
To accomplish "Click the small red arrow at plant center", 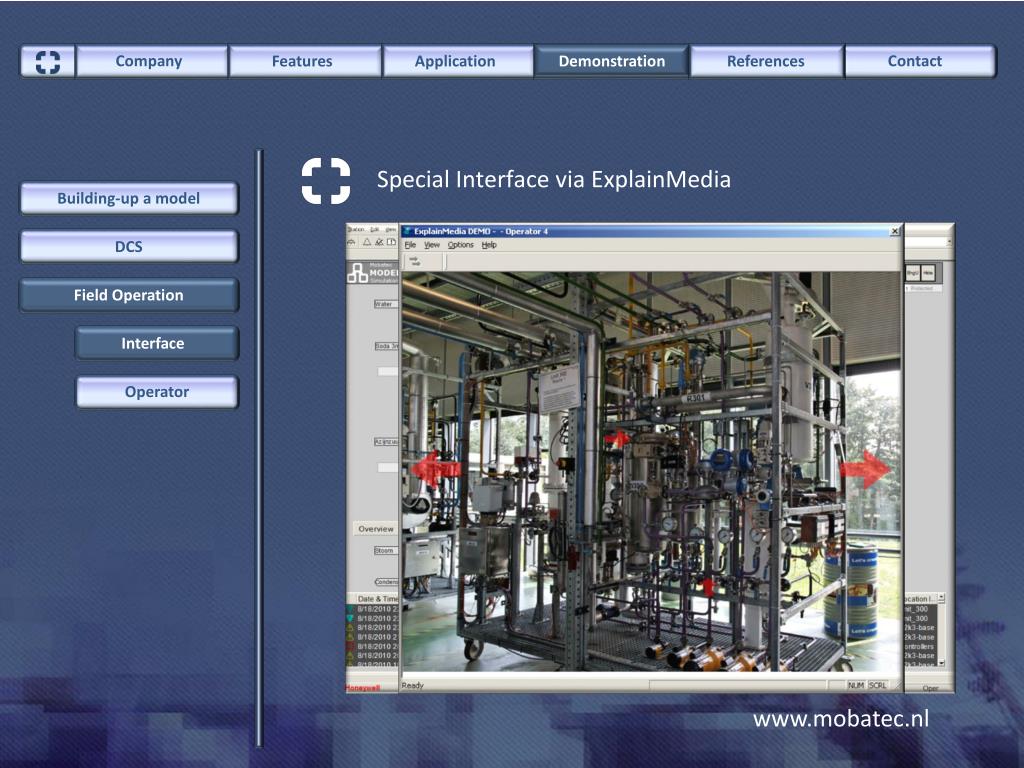I will coord(616,439).
